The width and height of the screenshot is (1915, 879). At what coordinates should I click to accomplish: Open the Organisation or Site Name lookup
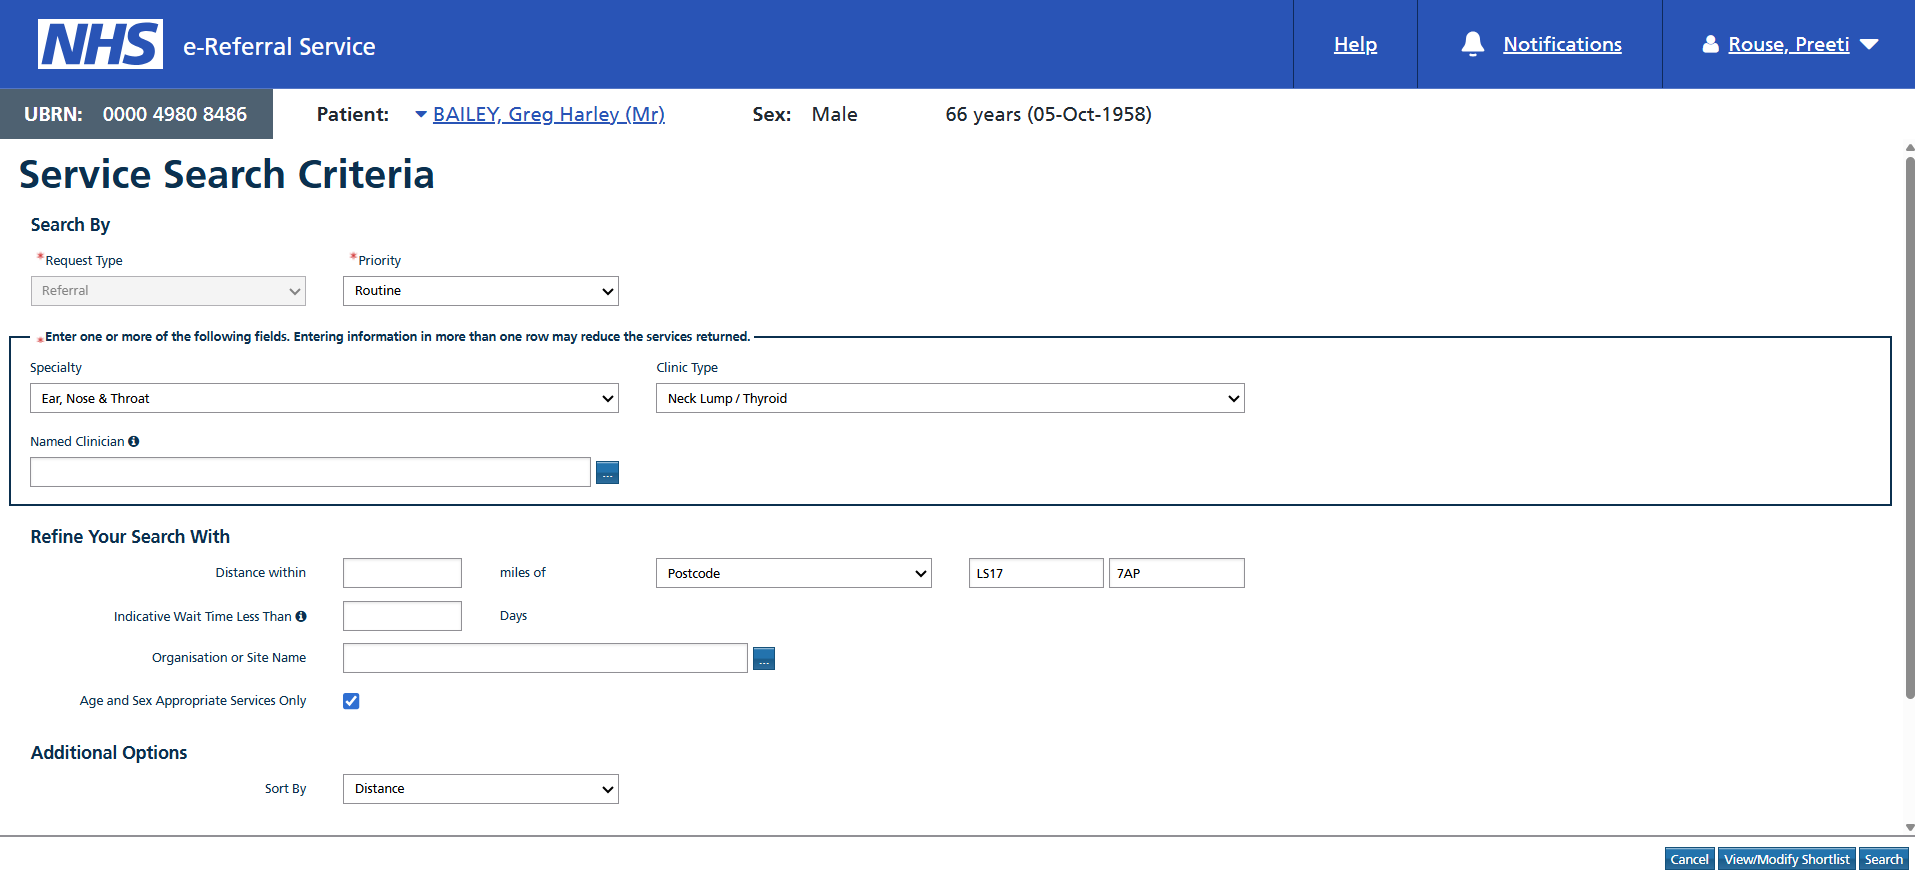764,658
